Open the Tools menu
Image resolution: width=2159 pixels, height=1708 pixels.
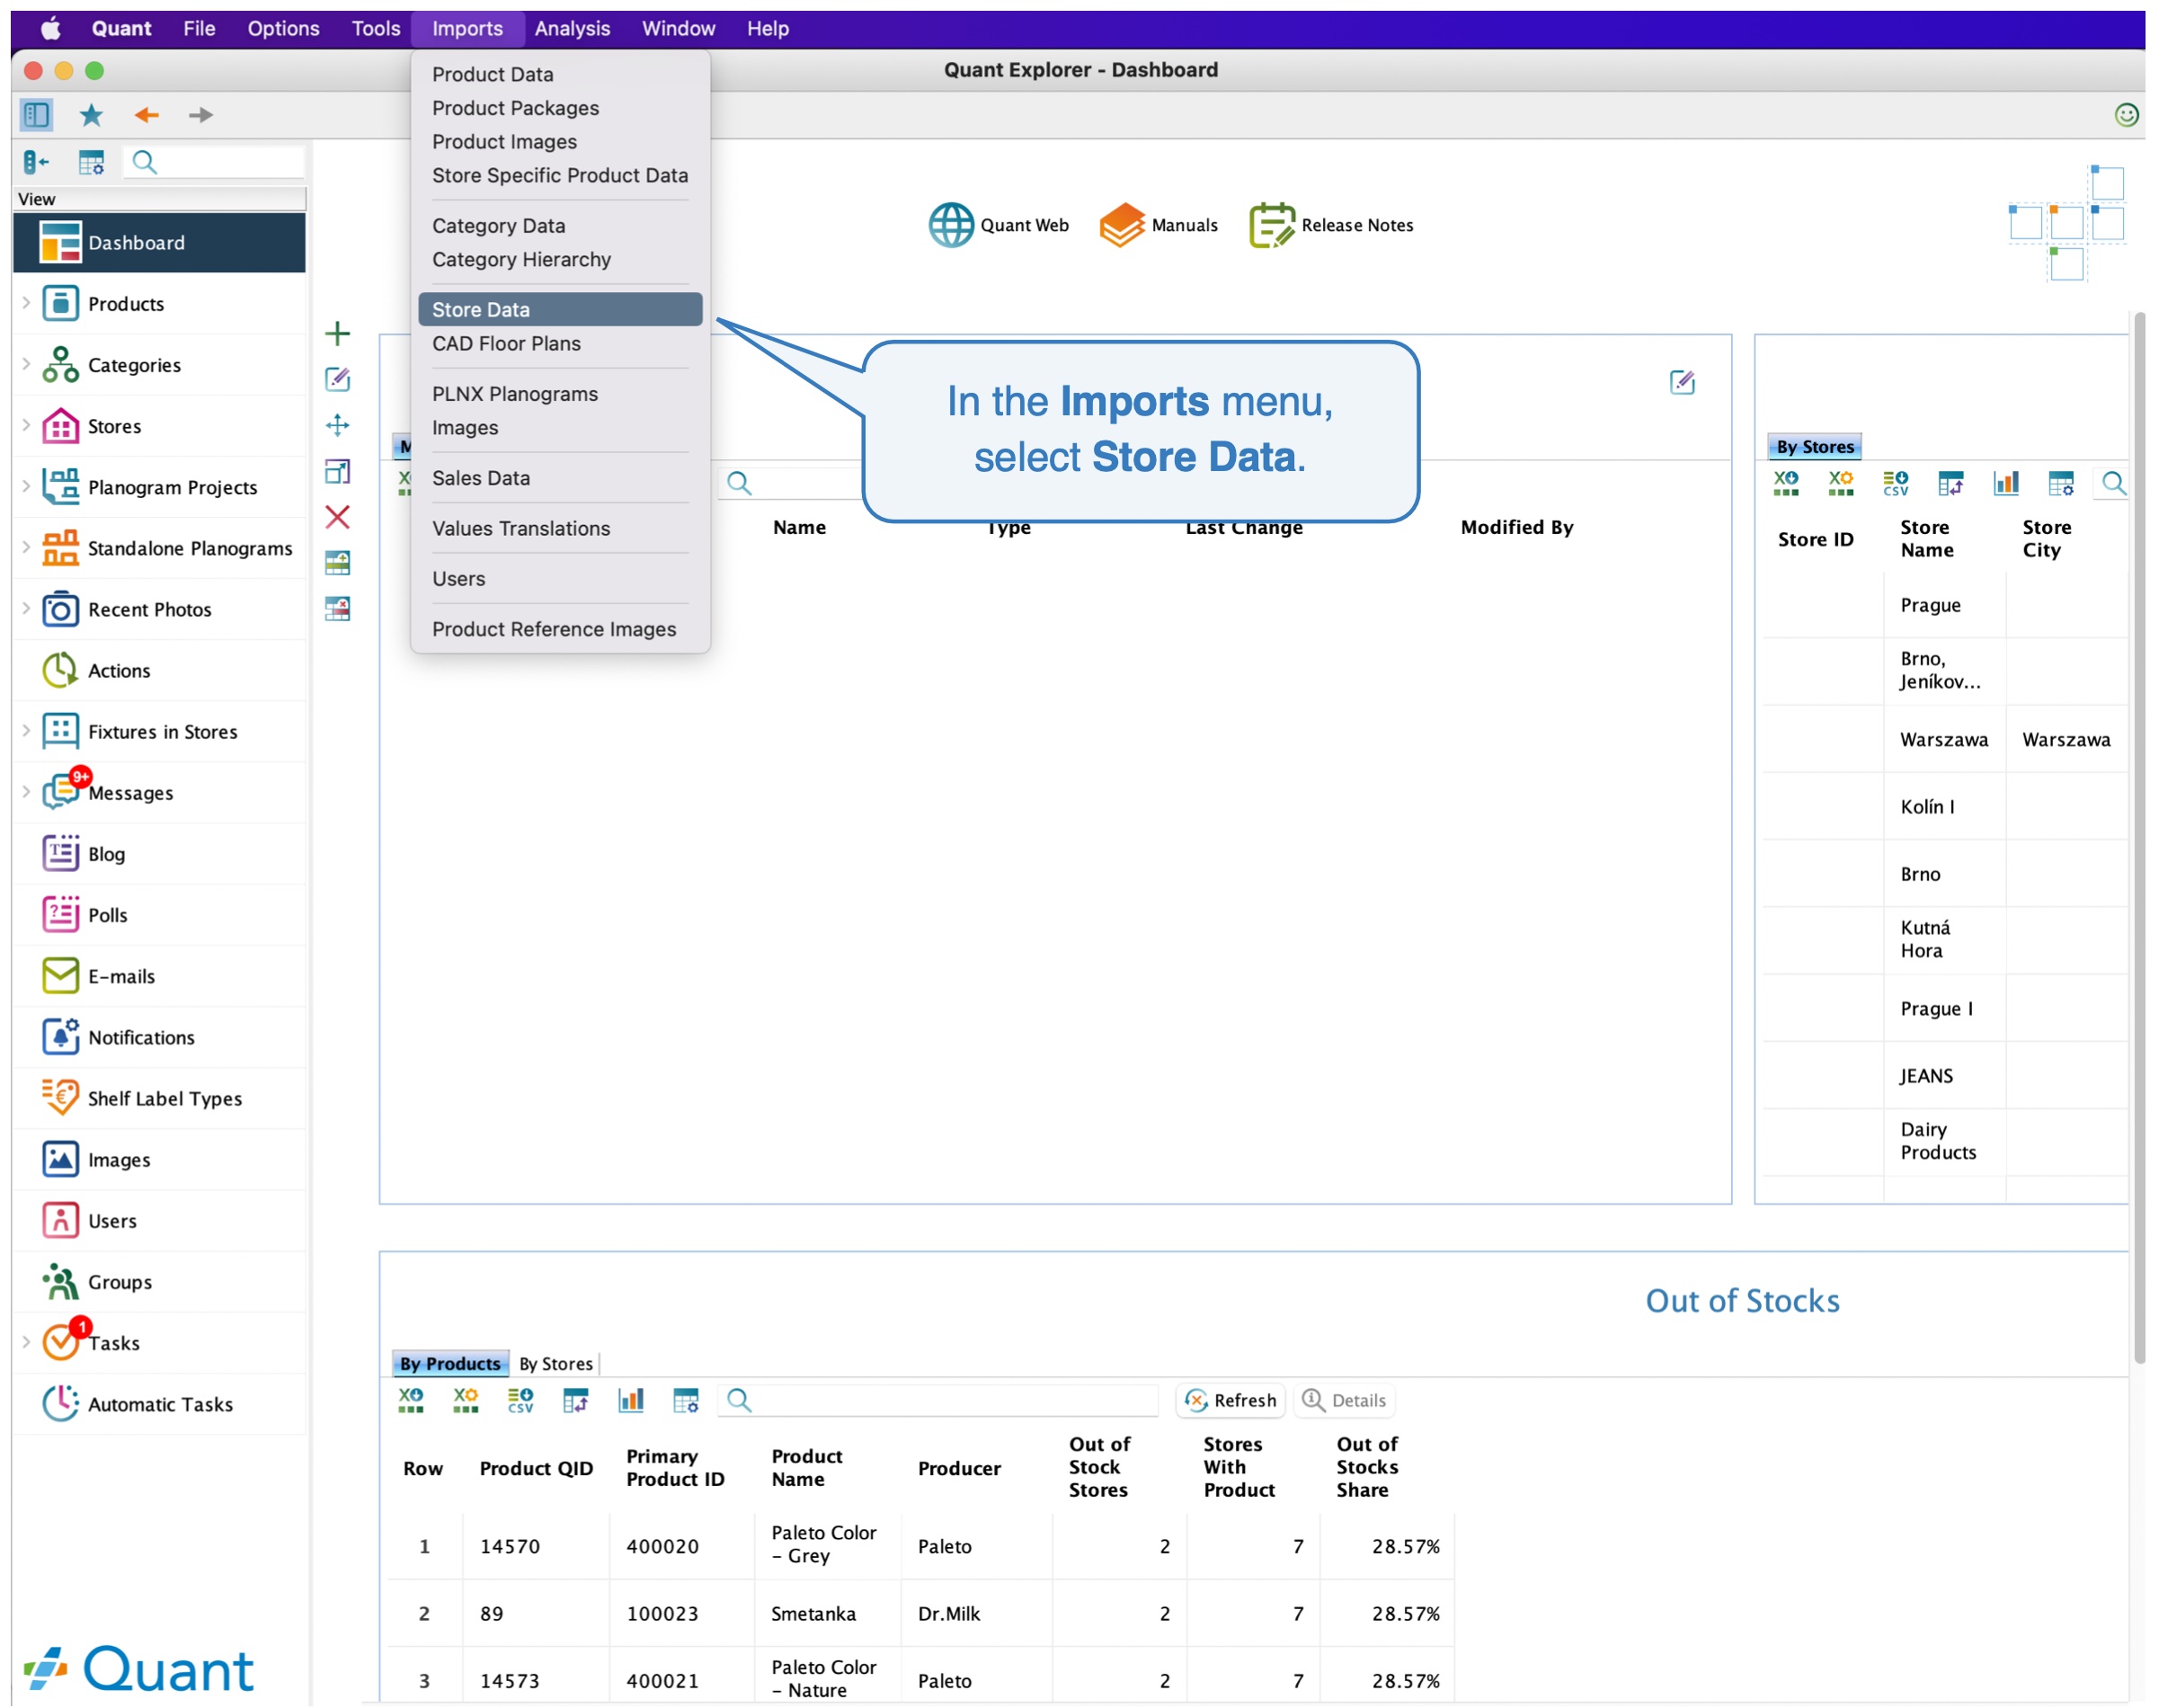(x=376, y=28)
